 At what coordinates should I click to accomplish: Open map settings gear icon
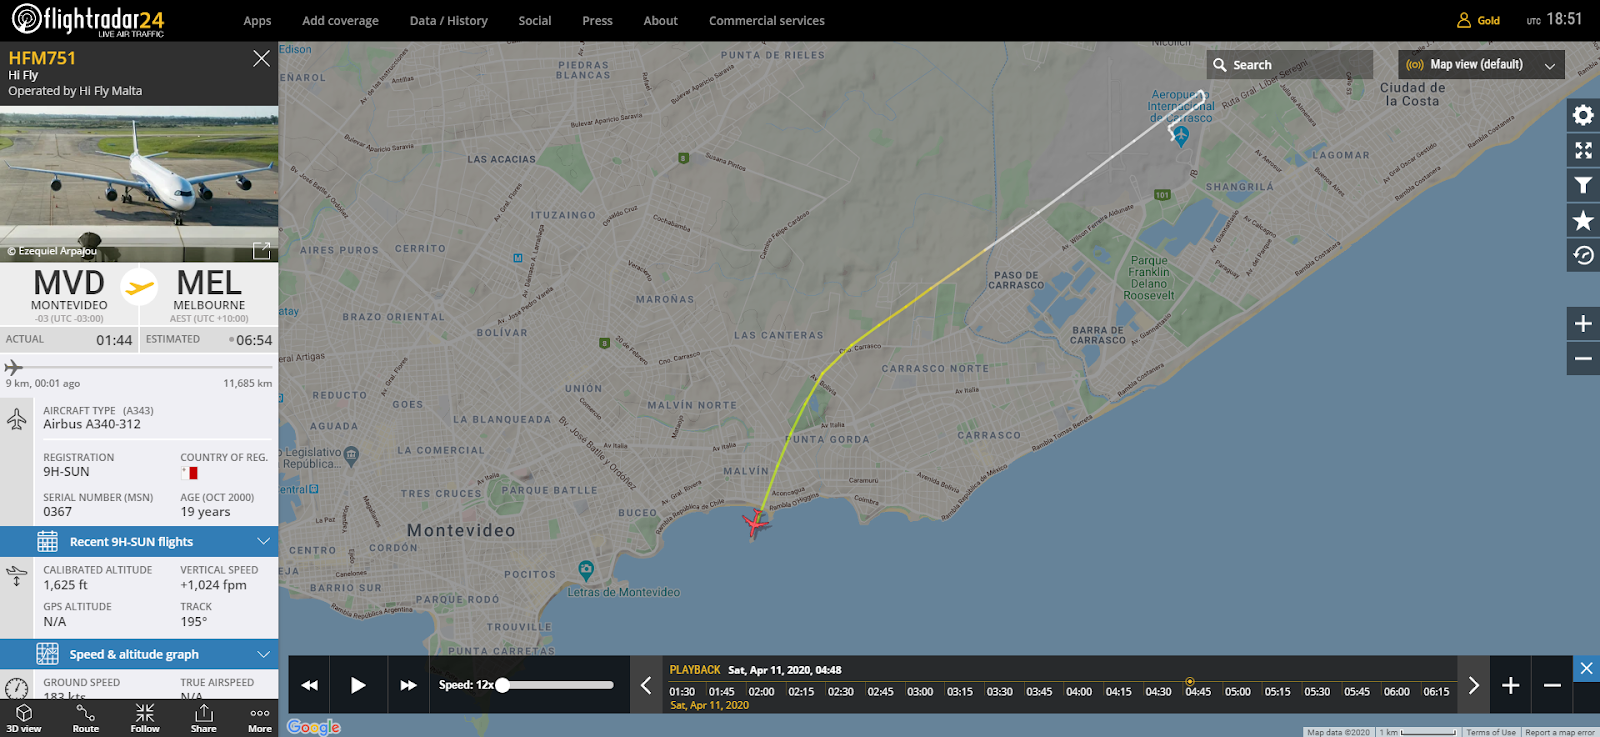click(x=1582, y=115)
